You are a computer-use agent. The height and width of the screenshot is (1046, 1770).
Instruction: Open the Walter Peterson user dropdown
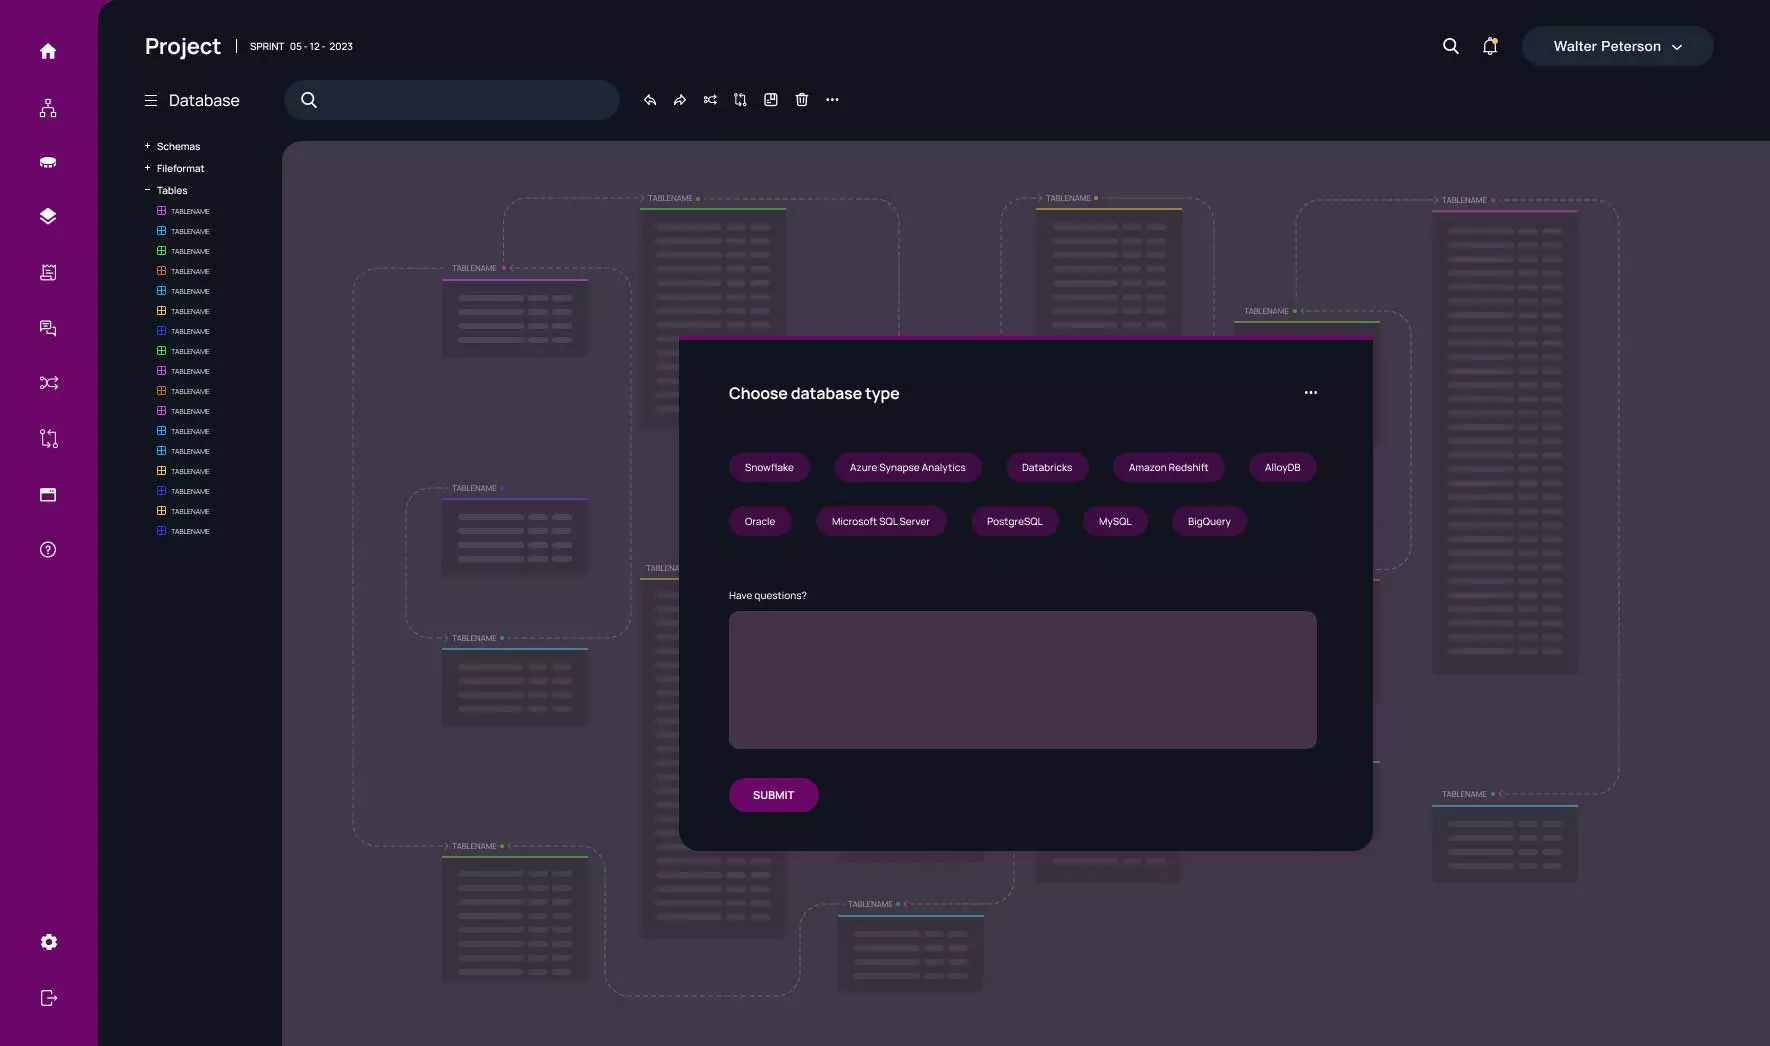(x=1617, y=46)
